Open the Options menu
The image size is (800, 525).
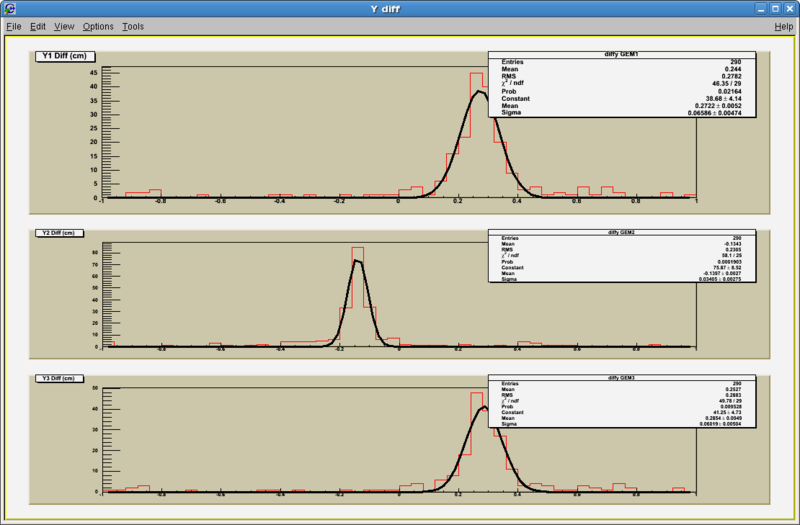click(x=98, y=27)
